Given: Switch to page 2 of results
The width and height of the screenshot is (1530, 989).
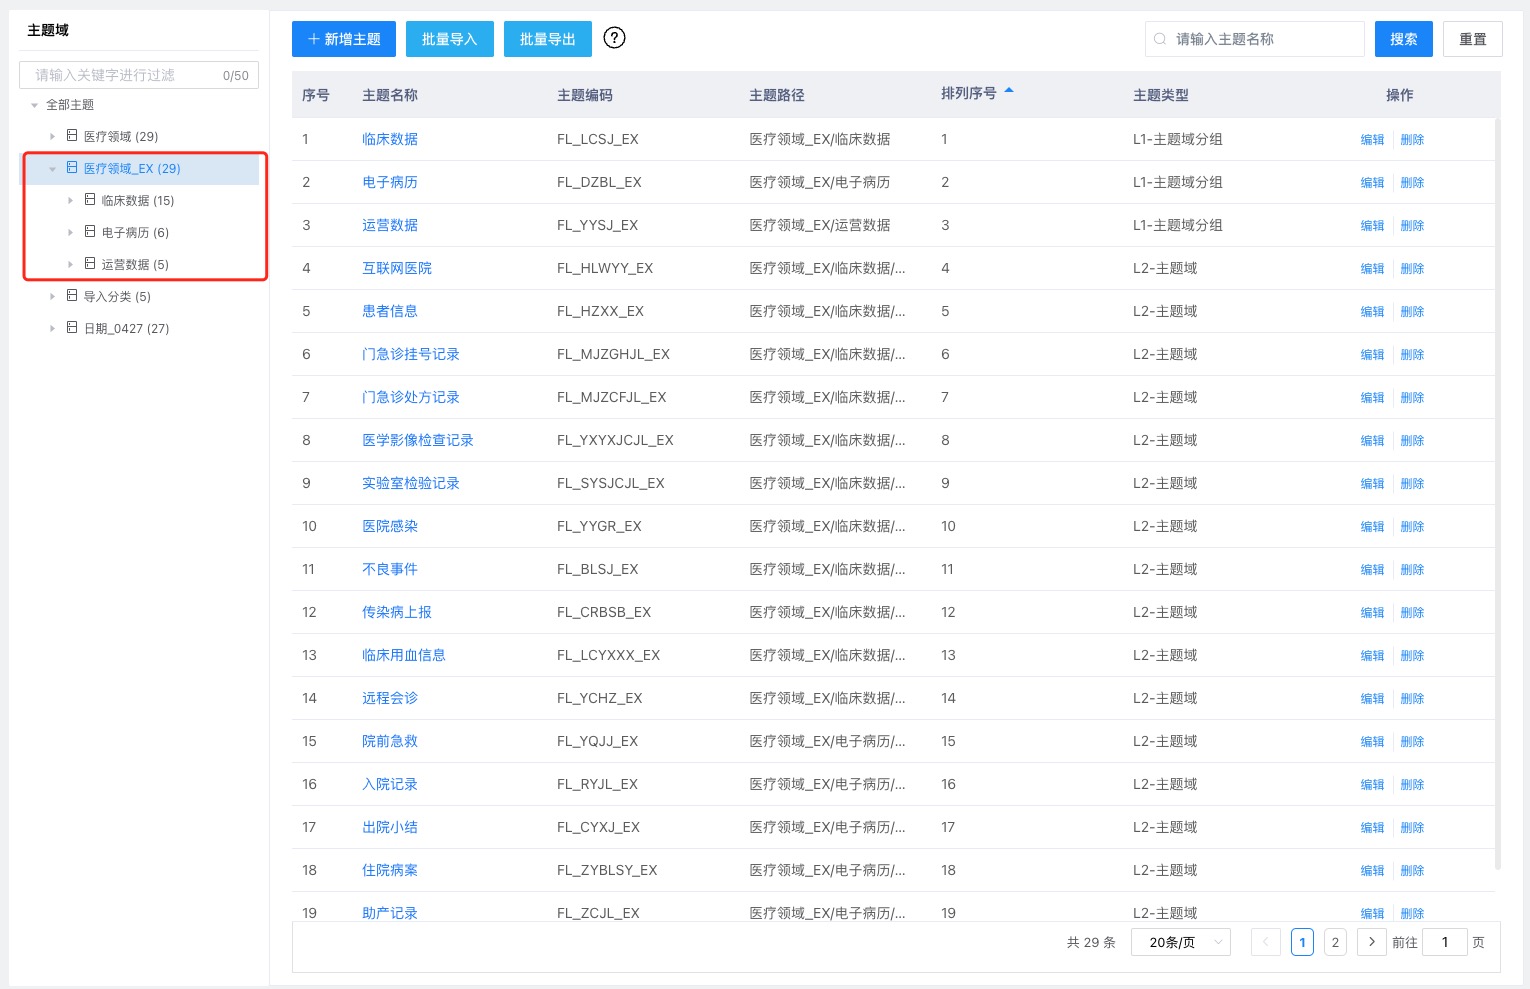Looking at the screenshot, I should (1335, 942).
